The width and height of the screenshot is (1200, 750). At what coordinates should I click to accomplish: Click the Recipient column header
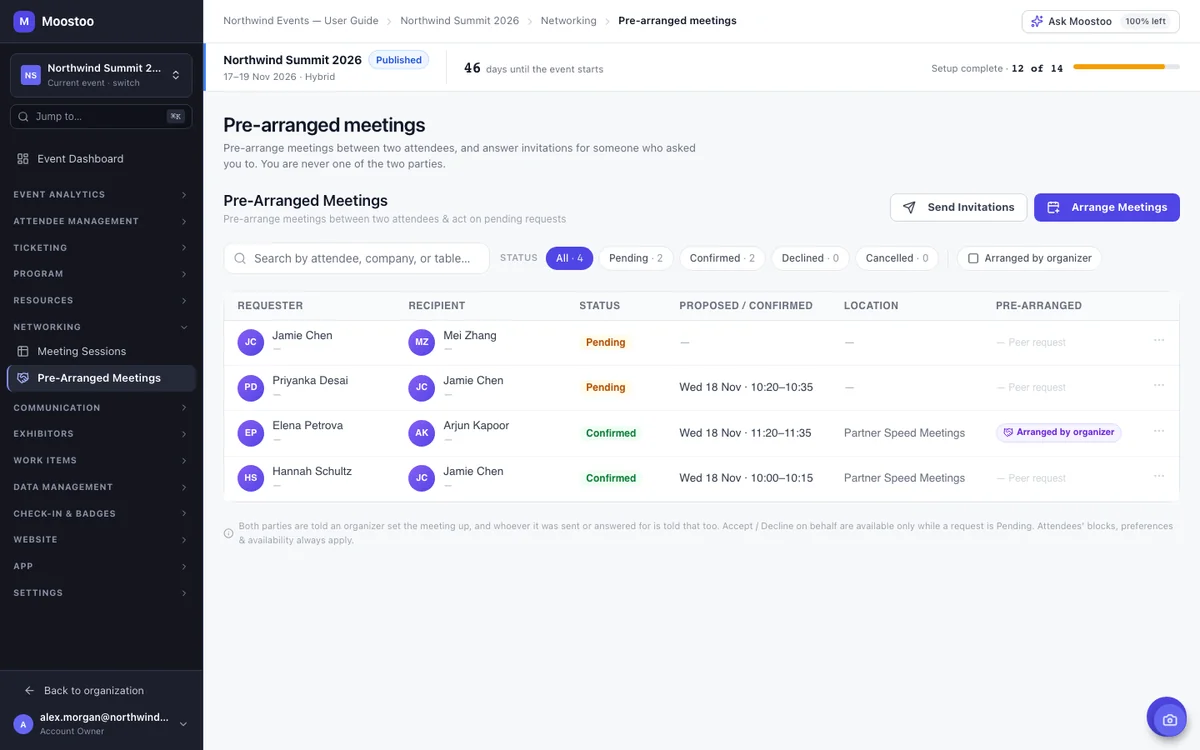point(437,306)
